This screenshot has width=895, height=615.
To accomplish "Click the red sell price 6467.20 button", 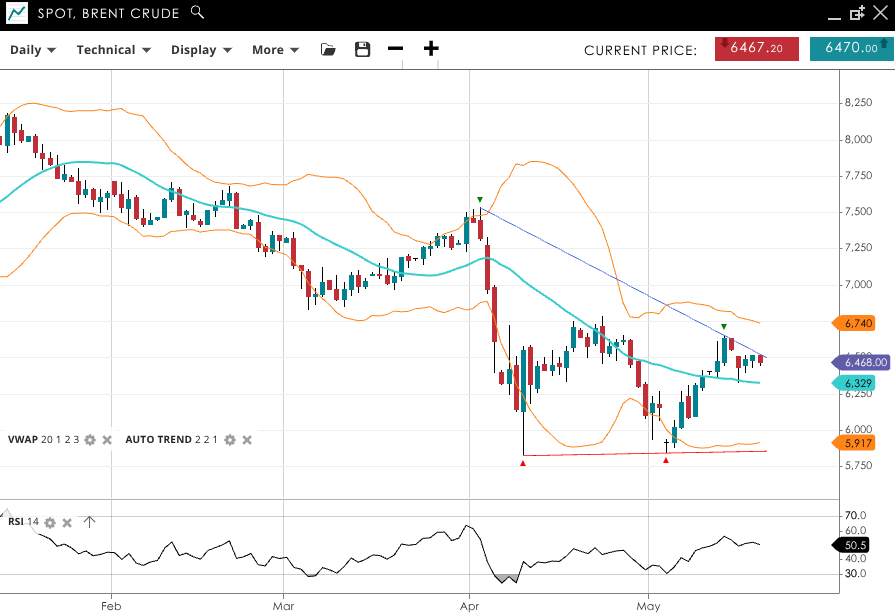I will tap(756, 48).
